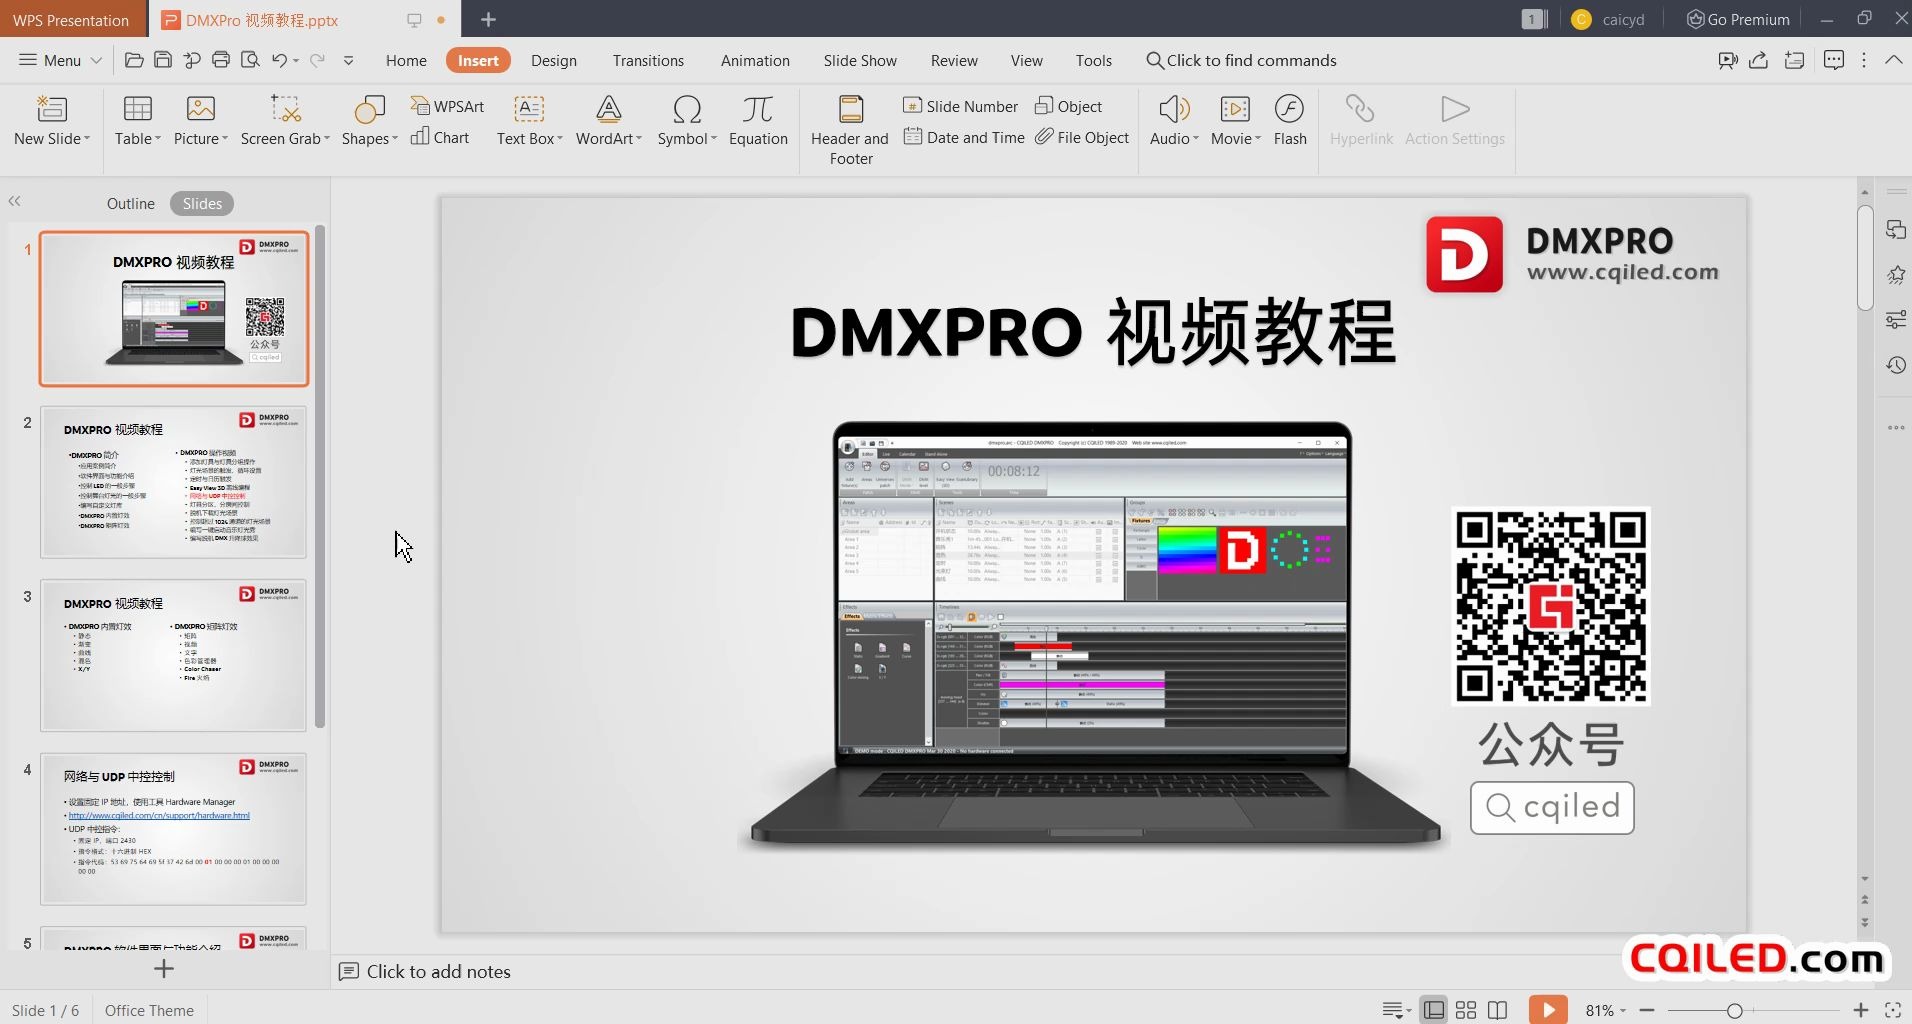Expand the Text Box dropdown arrow
This screenshot has width=1912, height=1024.
pos(560,139)
